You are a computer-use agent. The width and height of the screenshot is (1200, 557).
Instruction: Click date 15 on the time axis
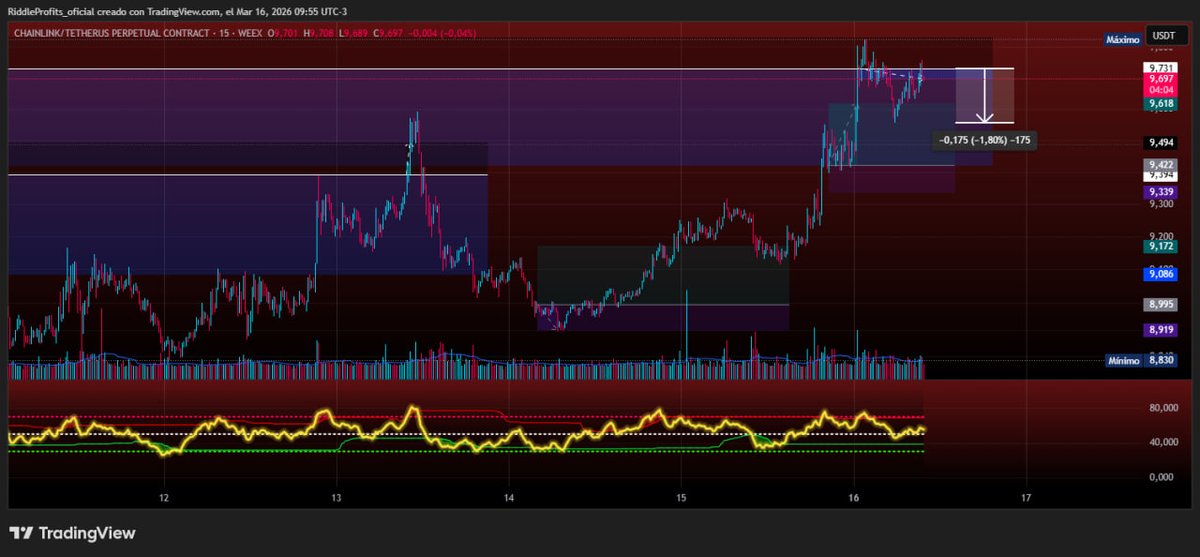(681, 497)
